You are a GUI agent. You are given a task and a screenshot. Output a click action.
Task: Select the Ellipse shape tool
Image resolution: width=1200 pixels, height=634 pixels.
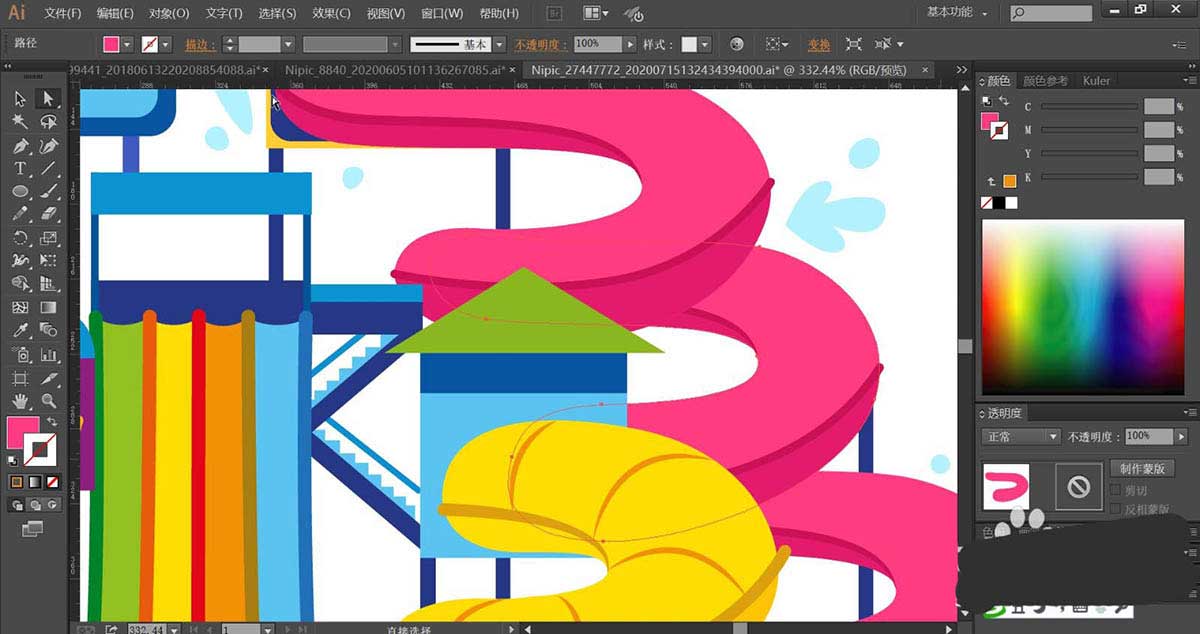tap(20, 191)
